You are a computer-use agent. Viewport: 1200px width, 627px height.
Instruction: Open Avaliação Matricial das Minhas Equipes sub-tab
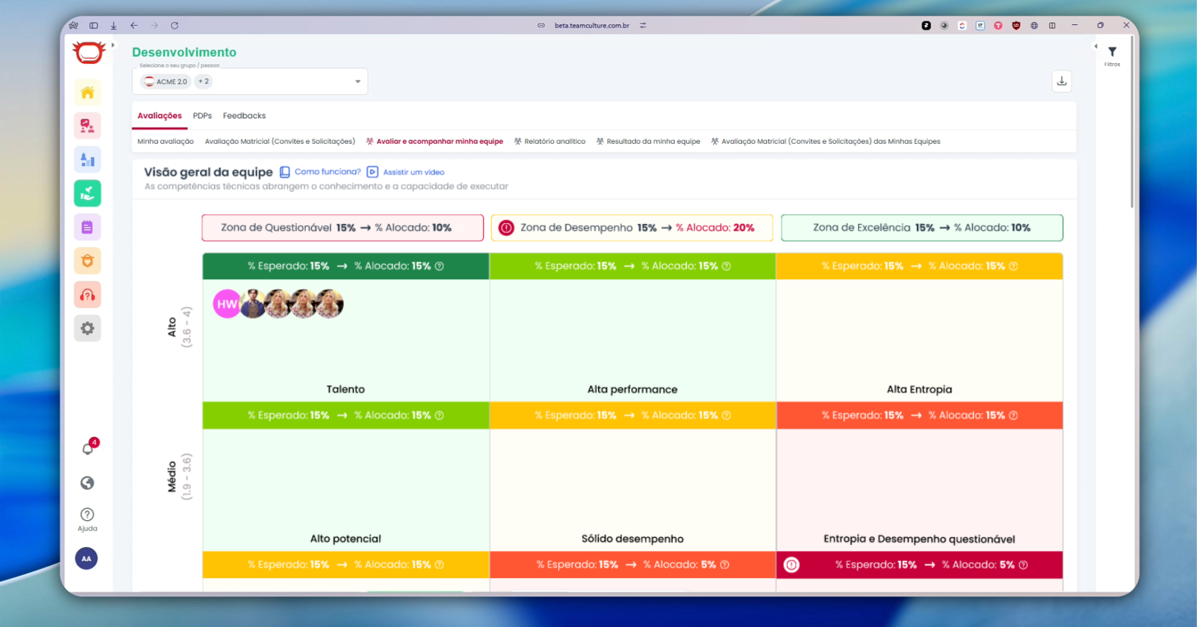(x=825, y=142)
